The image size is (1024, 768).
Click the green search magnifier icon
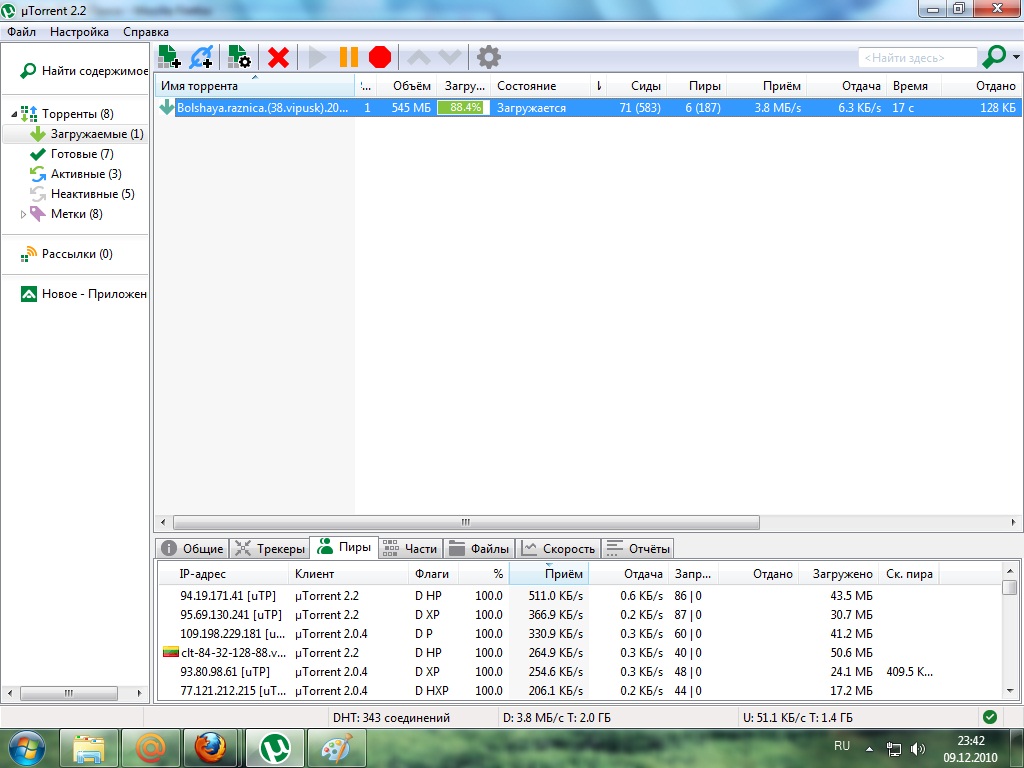tap(994, 57)
